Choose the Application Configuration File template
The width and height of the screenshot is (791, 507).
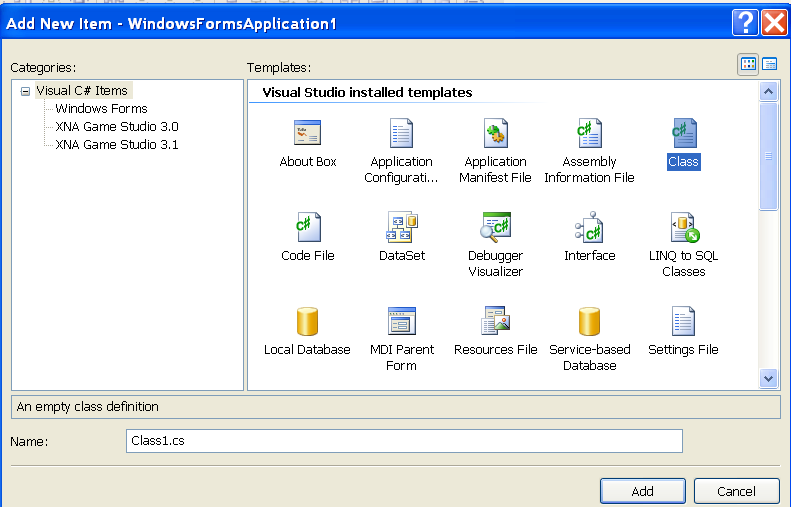tap(401, 133)
